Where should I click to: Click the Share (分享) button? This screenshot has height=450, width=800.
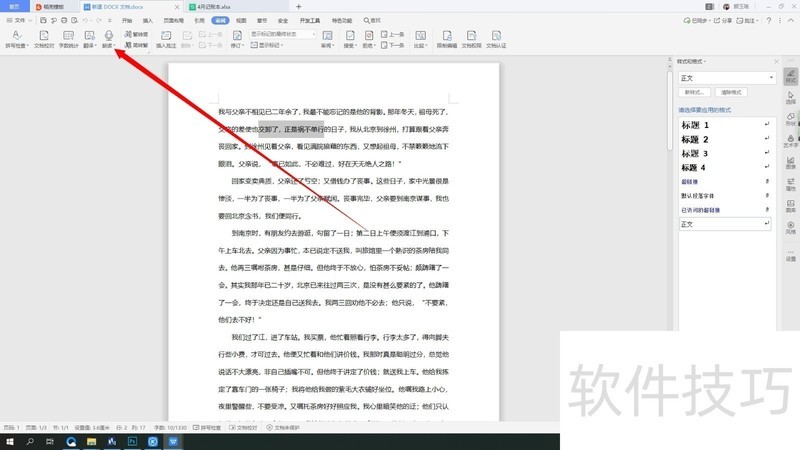722,20
